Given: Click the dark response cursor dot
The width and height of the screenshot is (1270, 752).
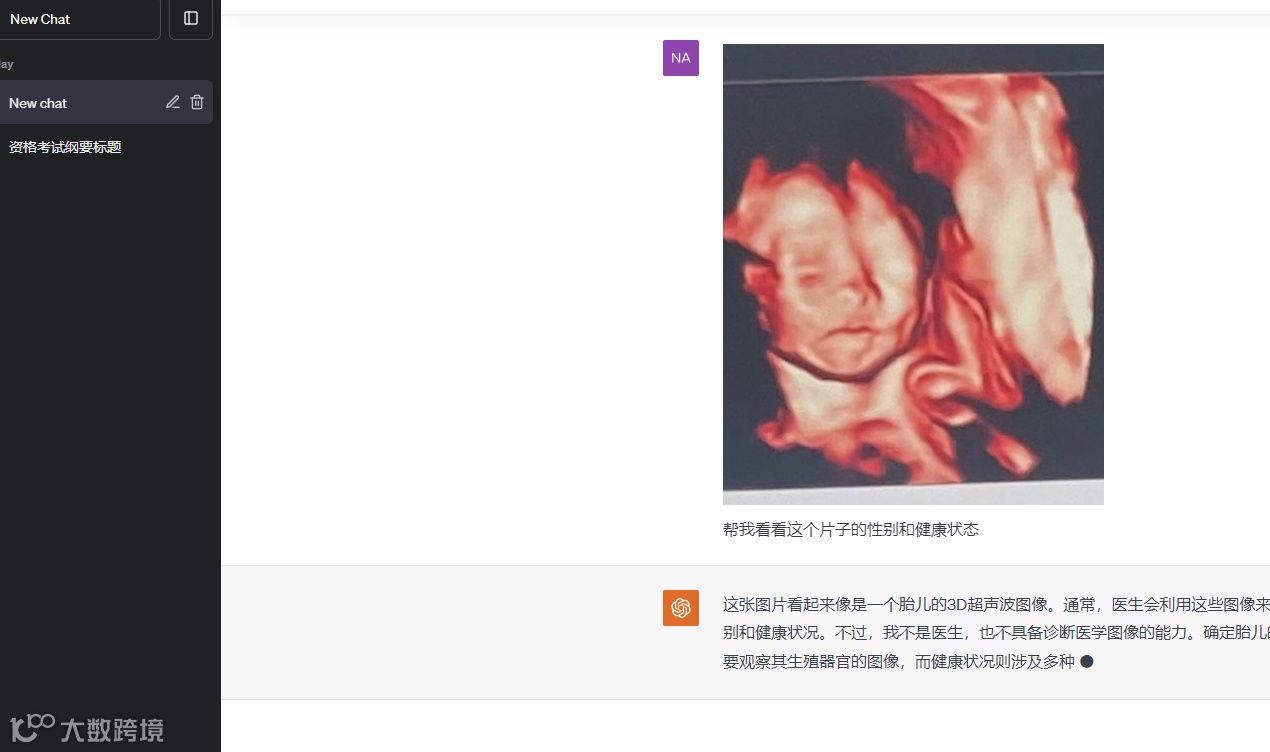Looking at the screenshot, I should 1087,661.
